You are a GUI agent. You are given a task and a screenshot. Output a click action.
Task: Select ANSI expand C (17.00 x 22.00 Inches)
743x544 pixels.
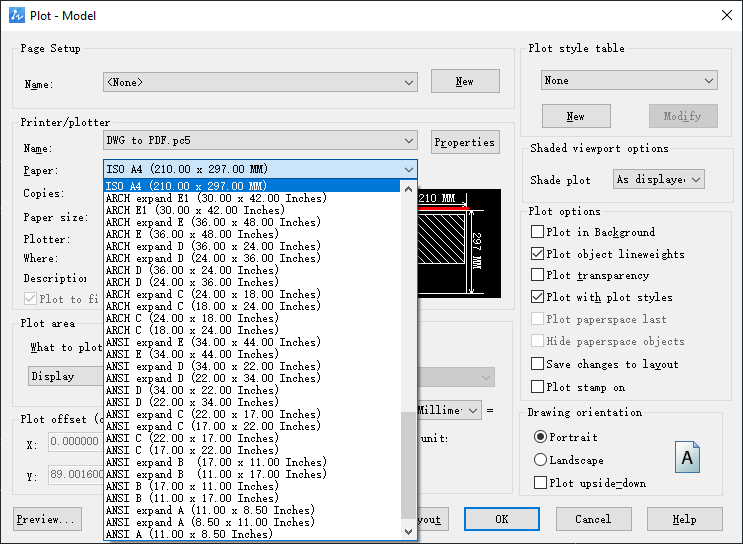point(252,426)
